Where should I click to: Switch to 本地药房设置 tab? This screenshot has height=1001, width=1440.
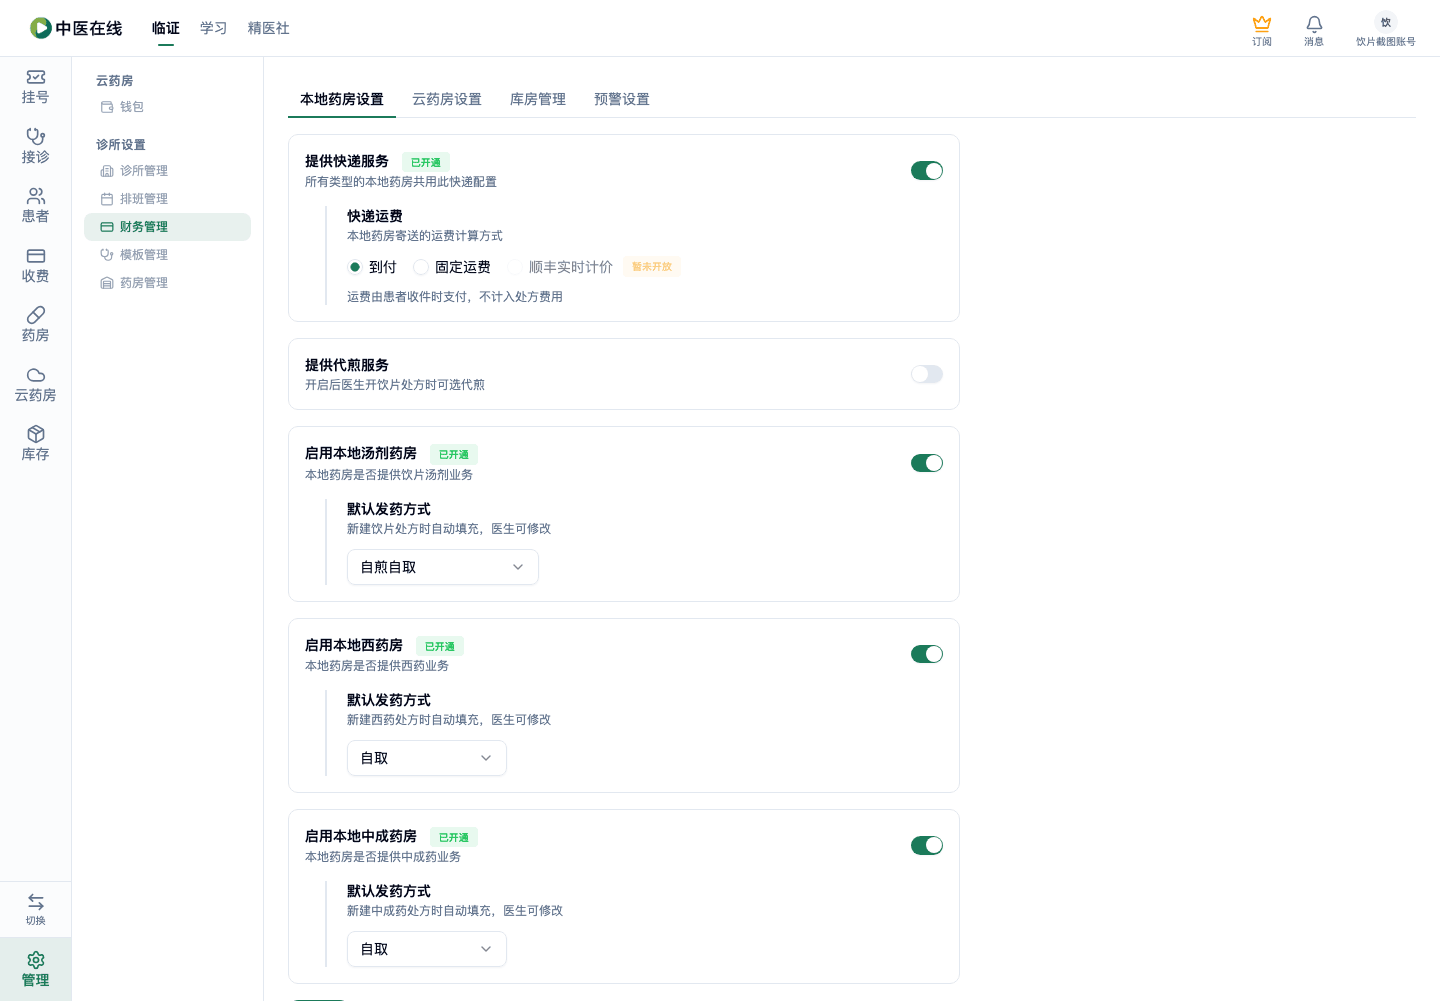tap(342, 99)
